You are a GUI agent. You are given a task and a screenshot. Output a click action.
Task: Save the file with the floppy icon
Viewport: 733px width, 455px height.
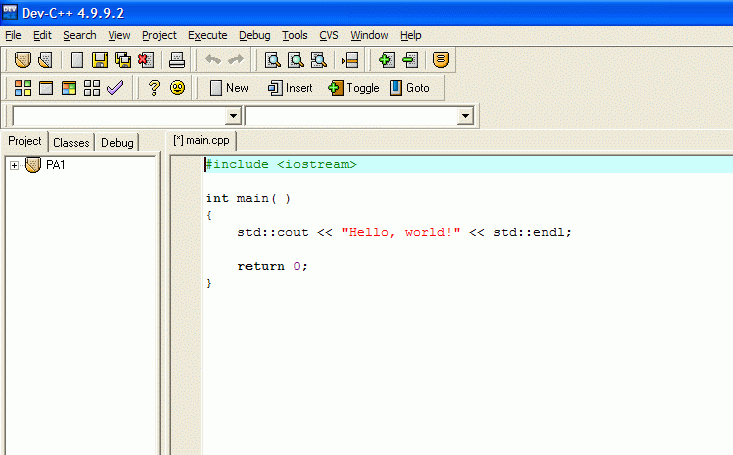point(100,60)
